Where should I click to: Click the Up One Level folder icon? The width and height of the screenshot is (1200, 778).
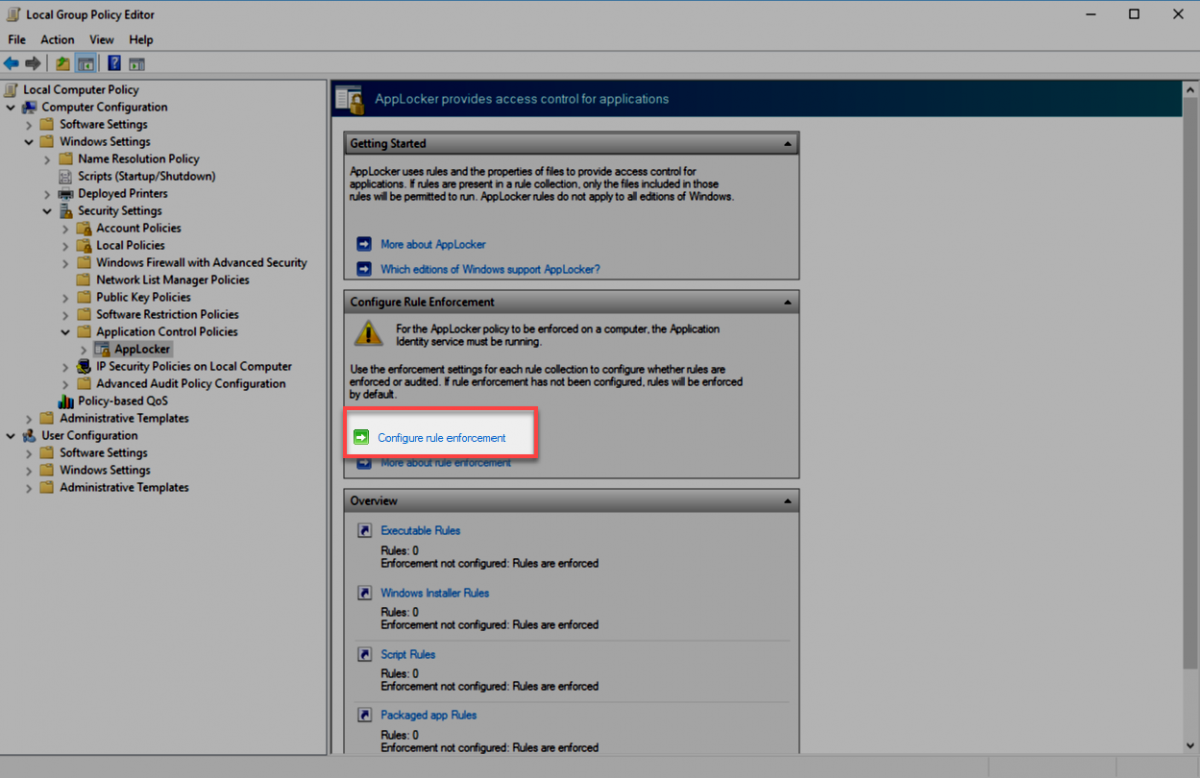coord(63,63)
